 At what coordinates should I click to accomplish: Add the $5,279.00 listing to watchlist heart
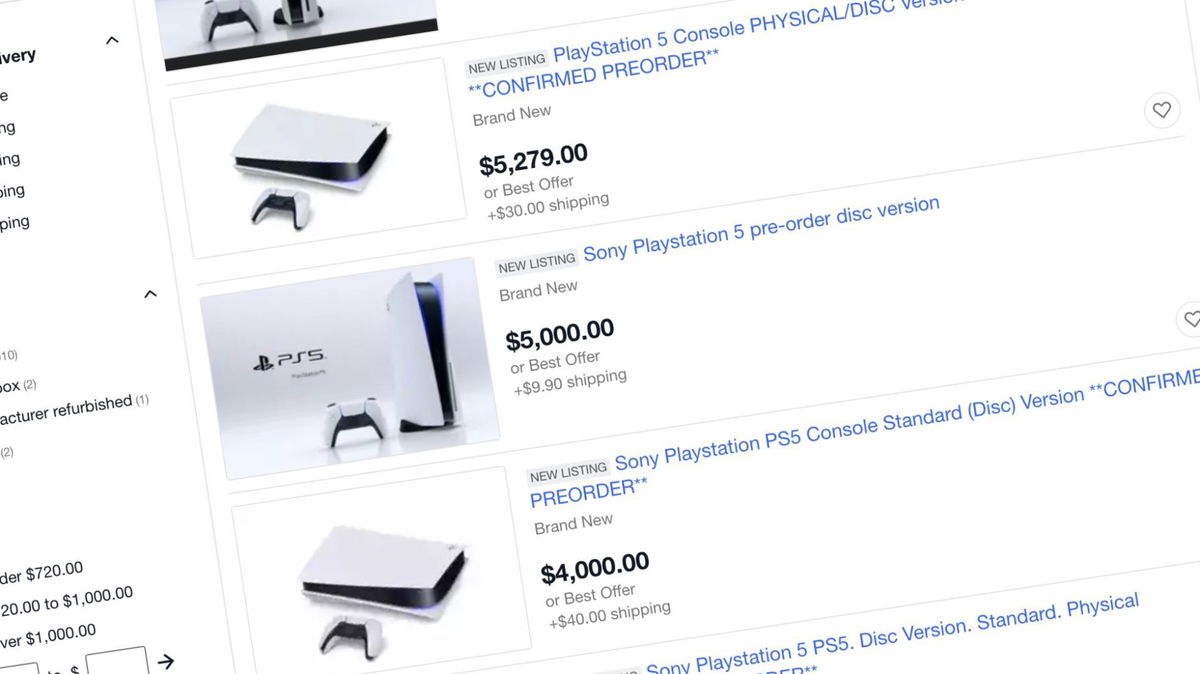tap(1161, 110)
